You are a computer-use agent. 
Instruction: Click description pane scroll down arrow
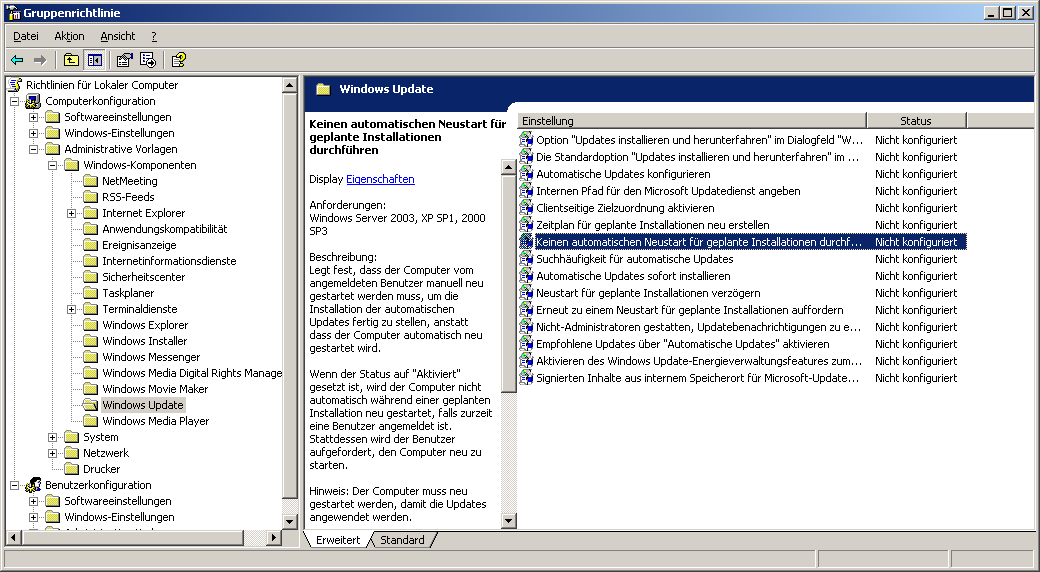(x=508, y=521)
